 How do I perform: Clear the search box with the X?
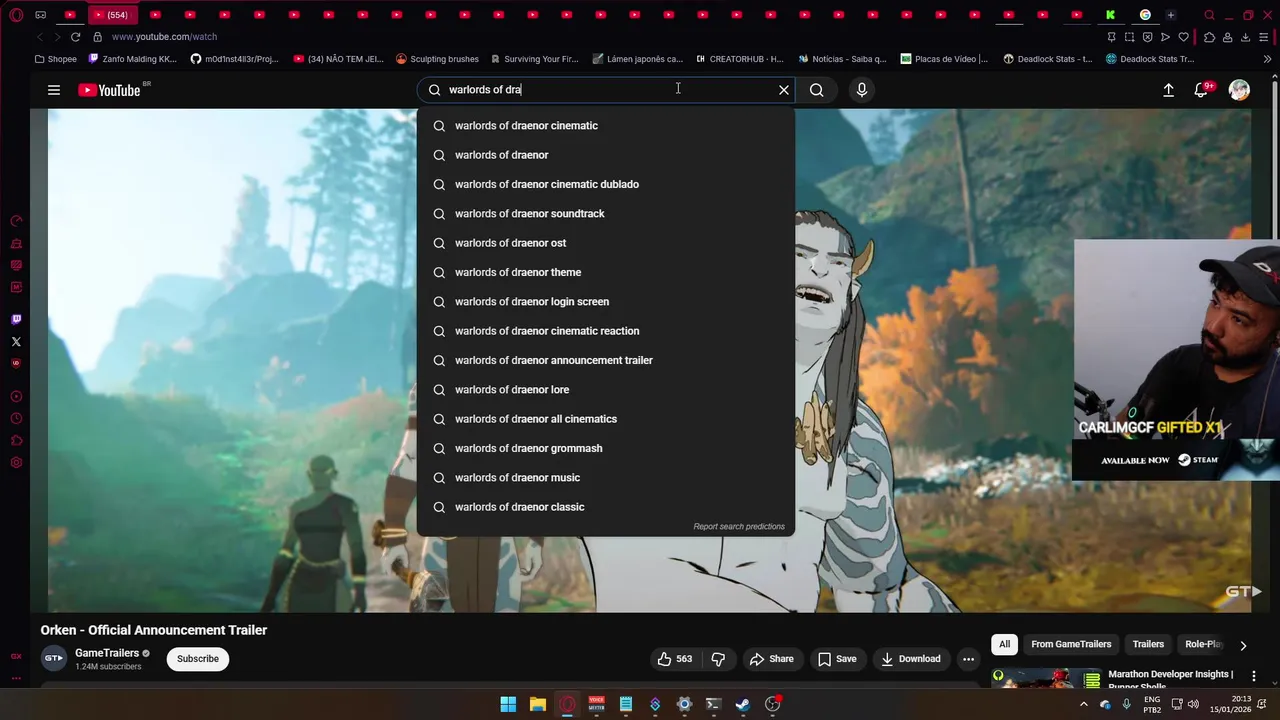784,90
